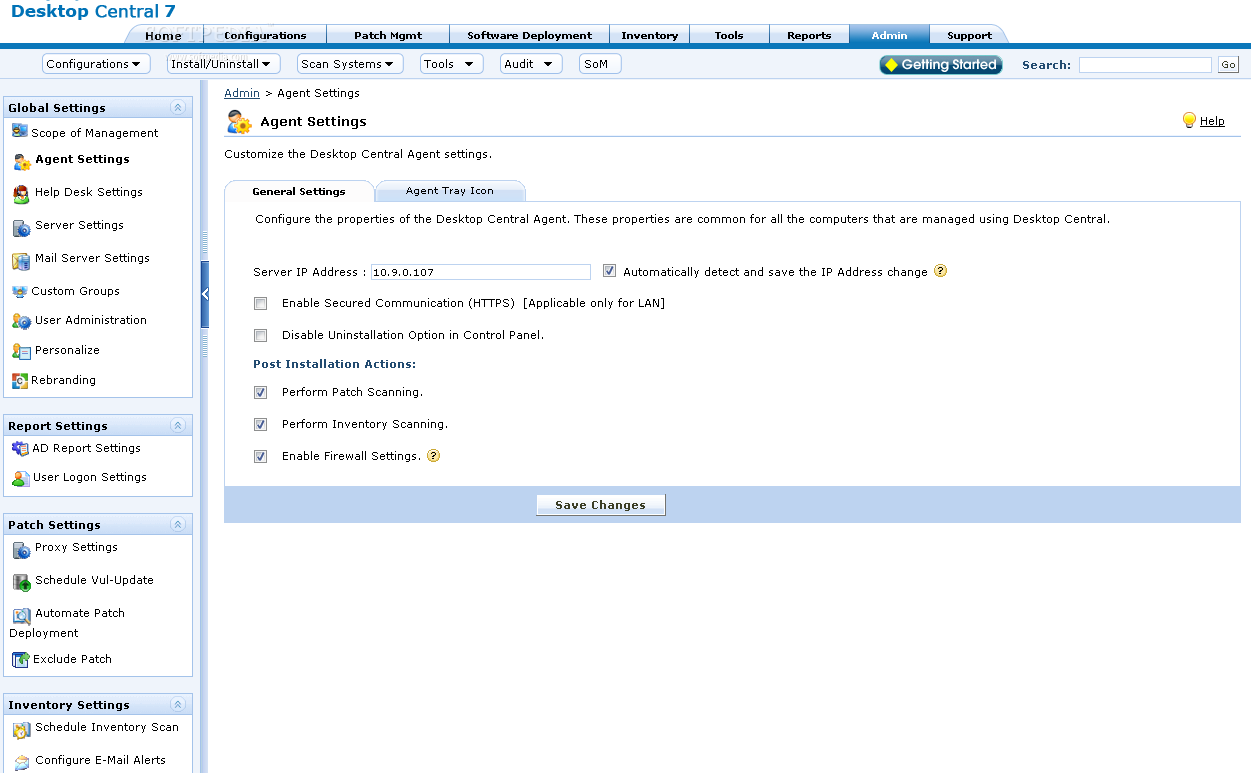Screen dimensions: 1251x773
Task: Collapse the Report Settings panel
Action: (x=178, y=426)
